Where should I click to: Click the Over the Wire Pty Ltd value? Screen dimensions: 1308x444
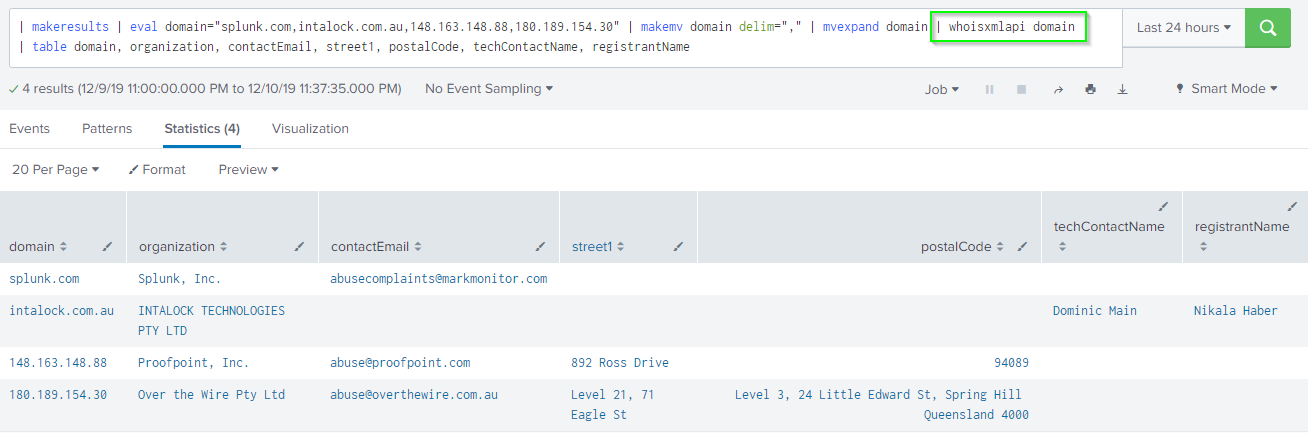pos(211,395)
